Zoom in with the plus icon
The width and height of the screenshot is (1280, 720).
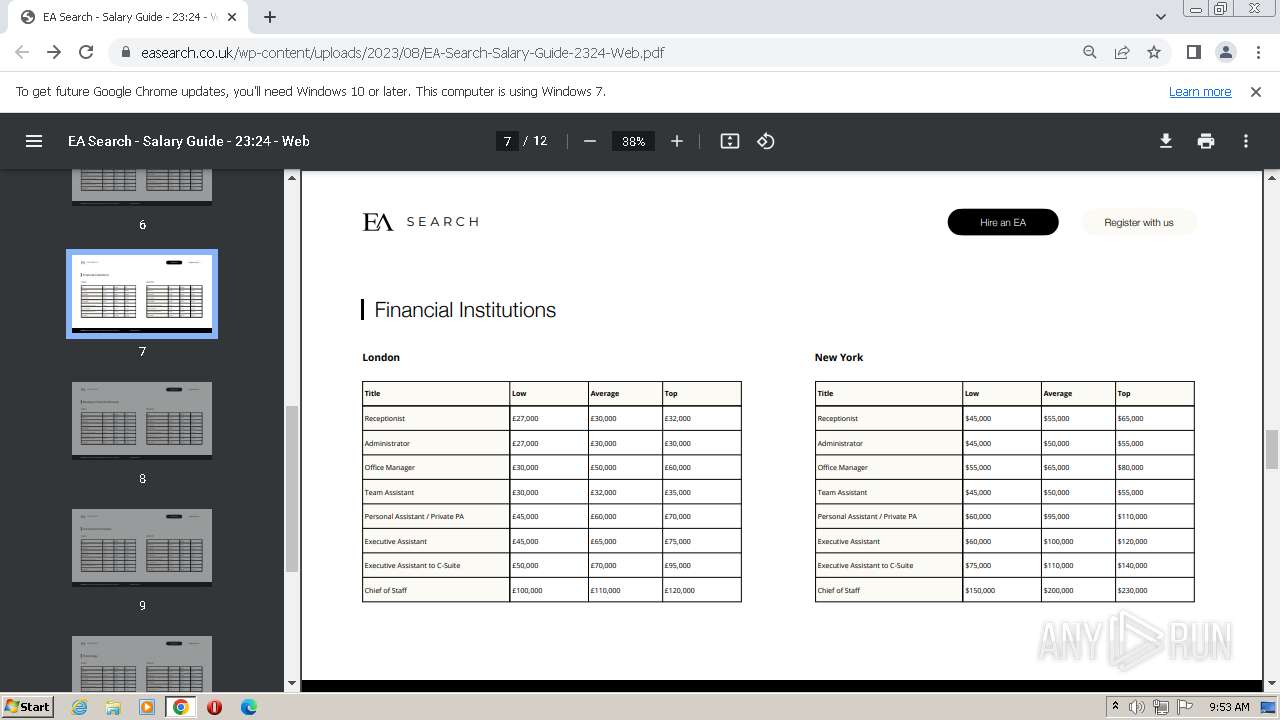(677, 141)
